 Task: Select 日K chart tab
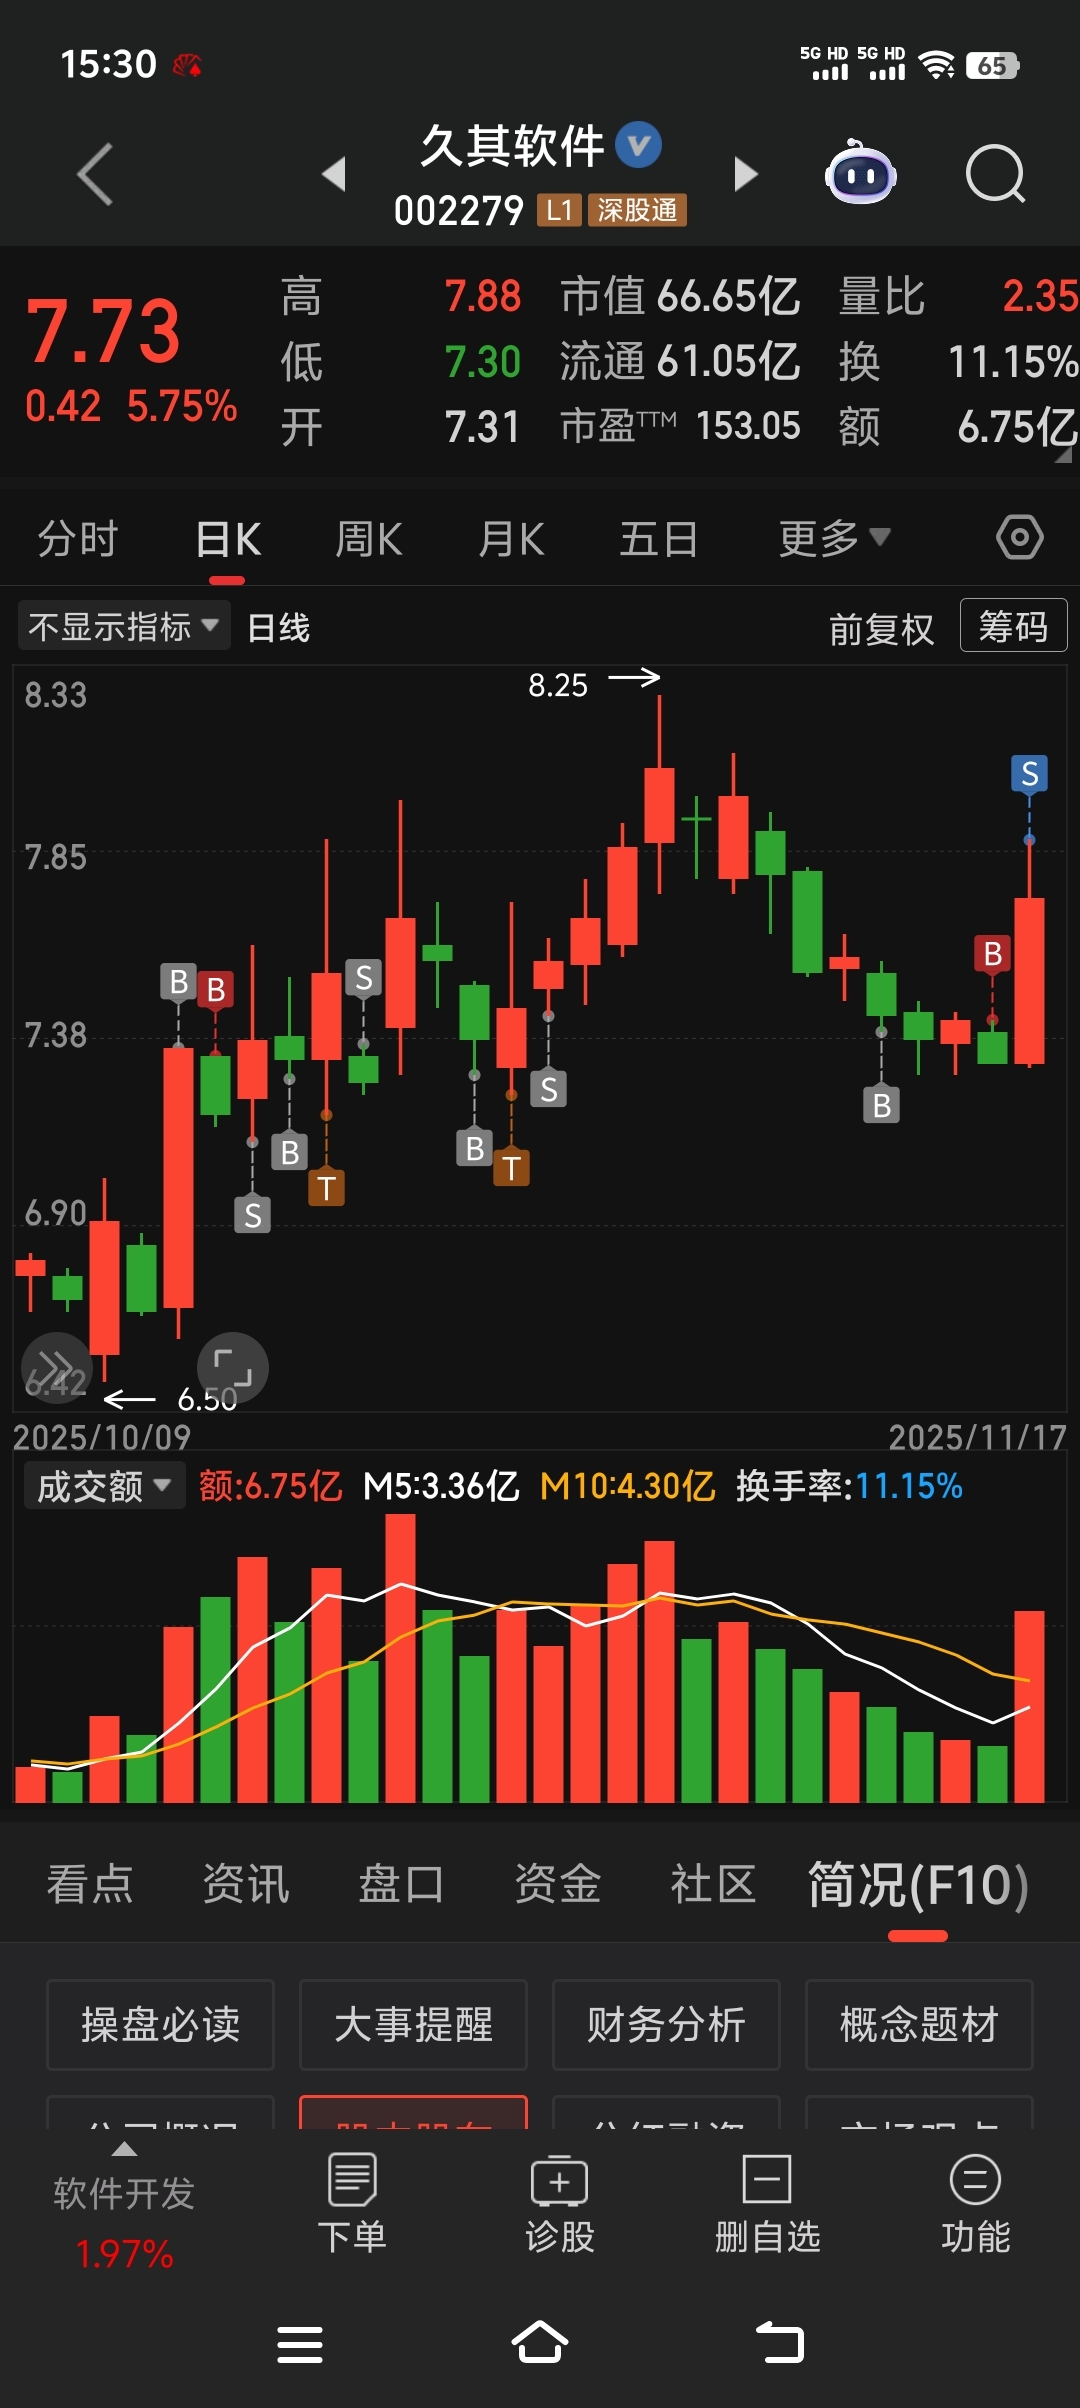tap(228, 540)
